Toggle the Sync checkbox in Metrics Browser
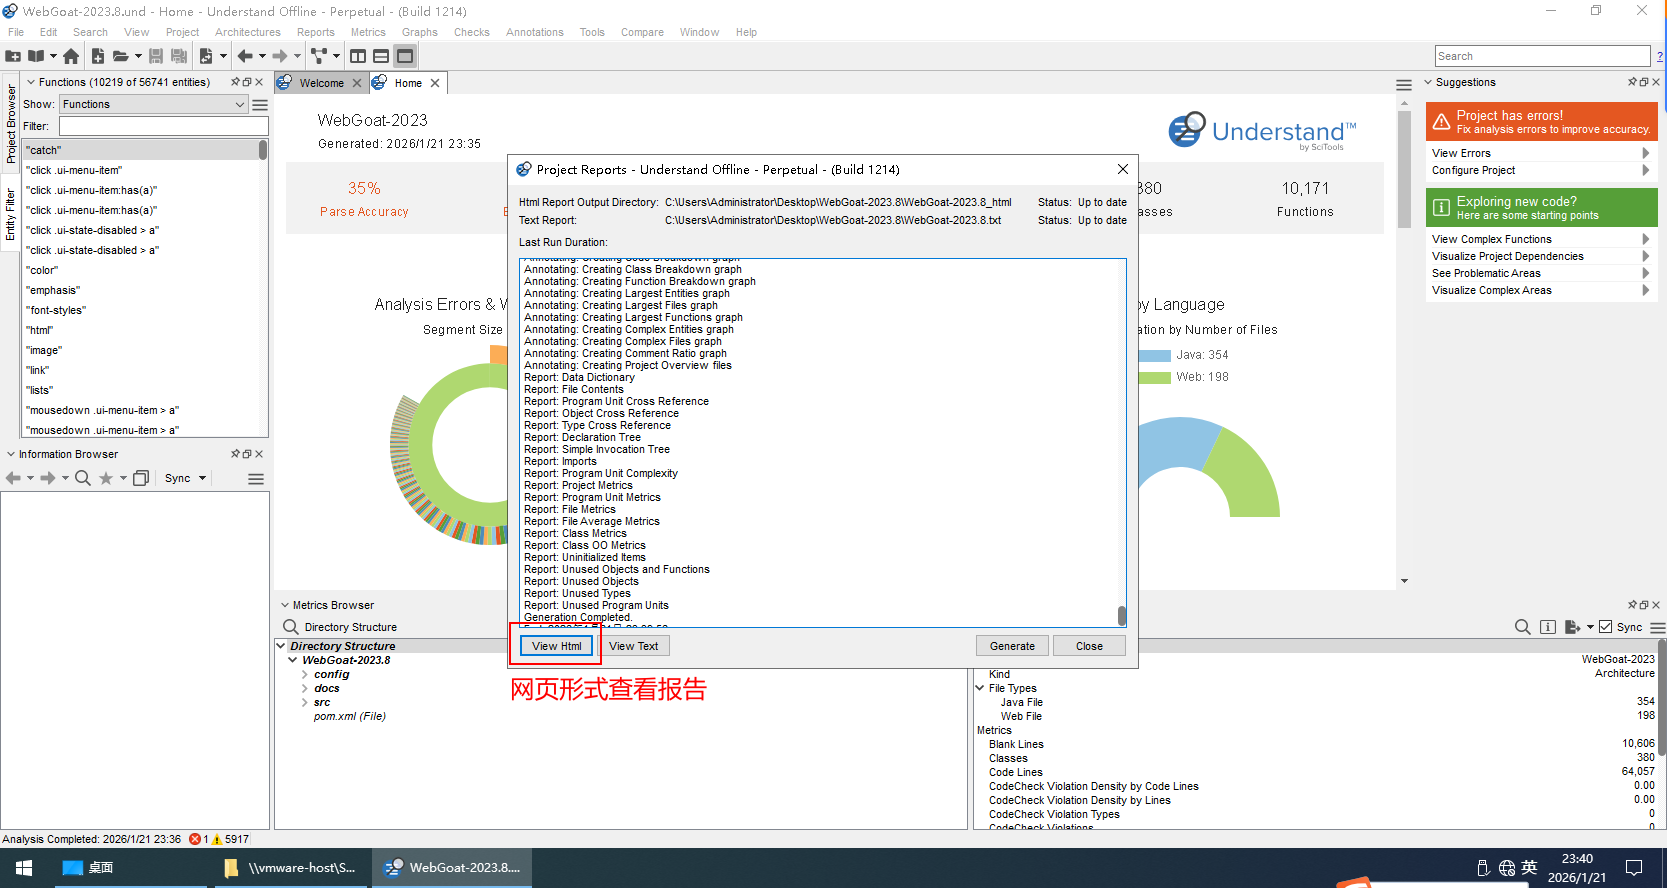The width and height of the screenshot is (1667, 888). [x=1606, y=627]
